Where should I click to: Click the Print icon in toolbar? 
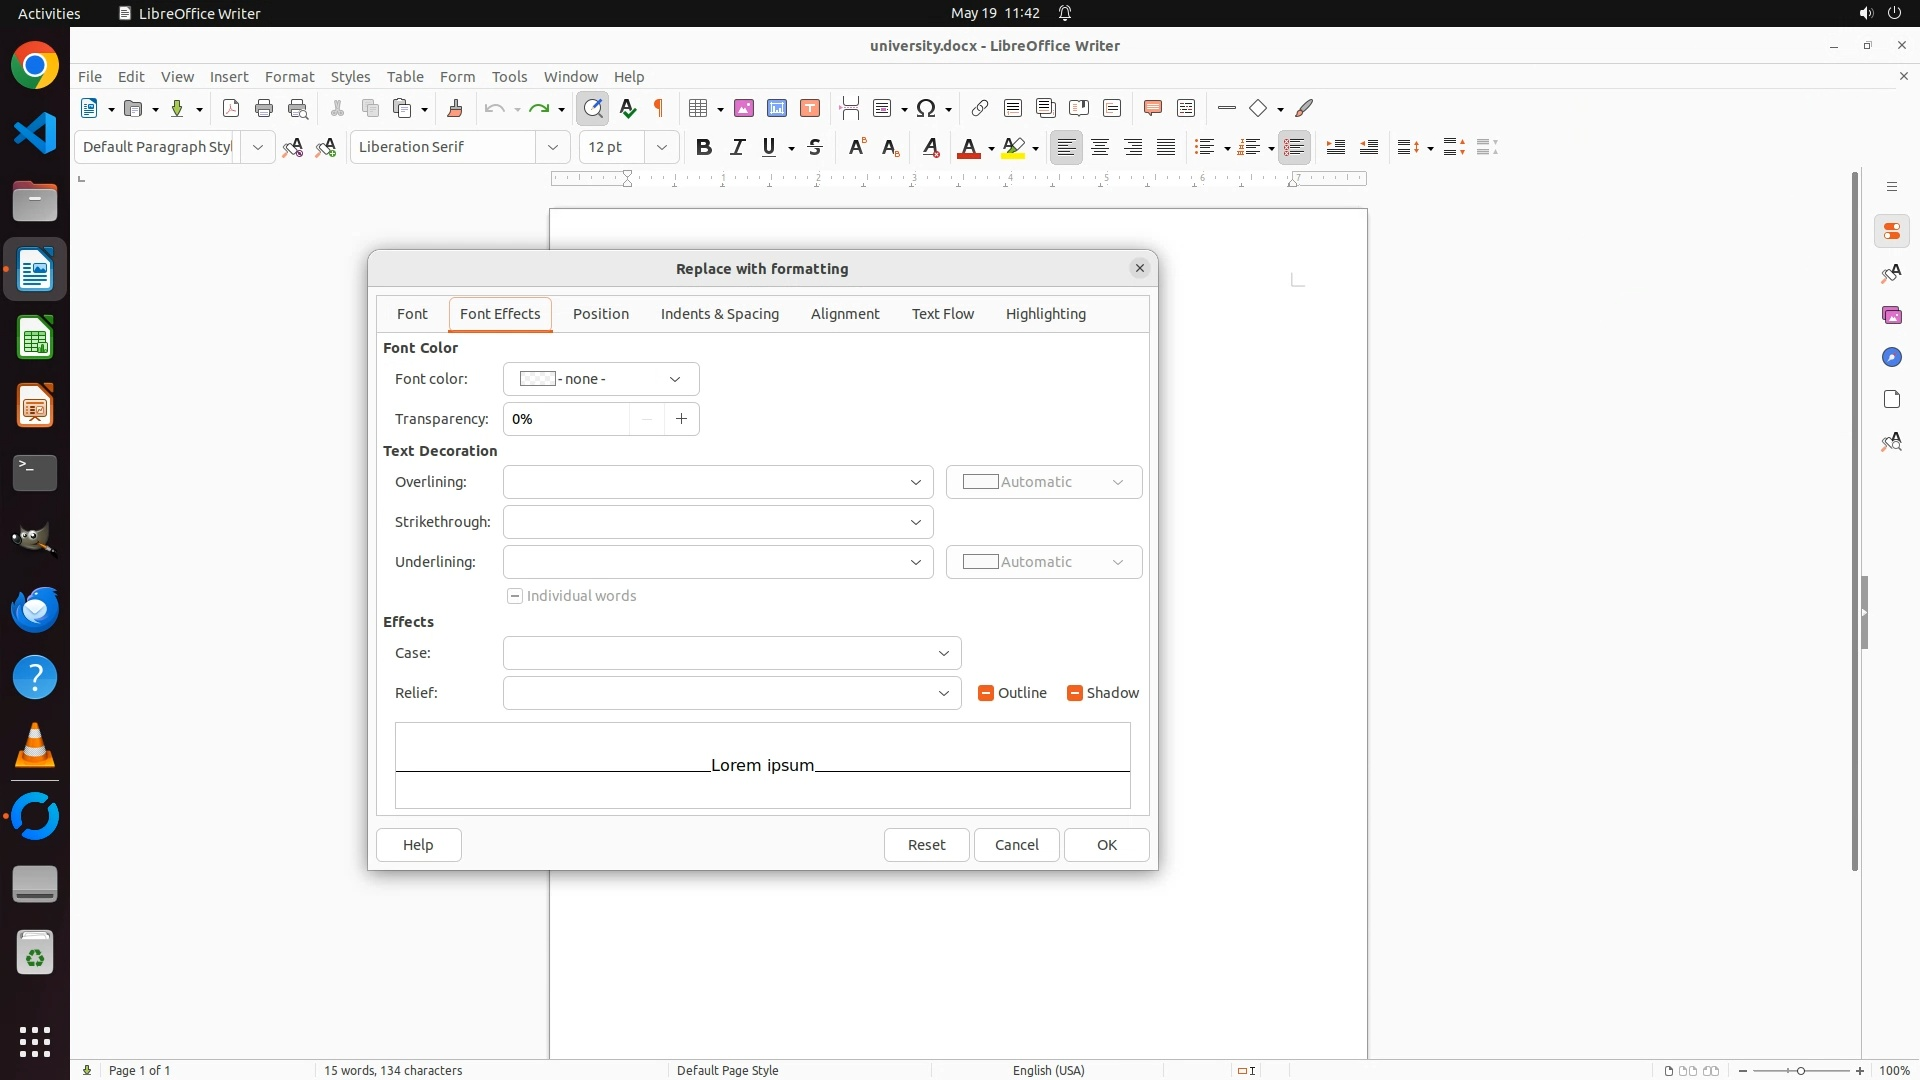pos(264,108)
